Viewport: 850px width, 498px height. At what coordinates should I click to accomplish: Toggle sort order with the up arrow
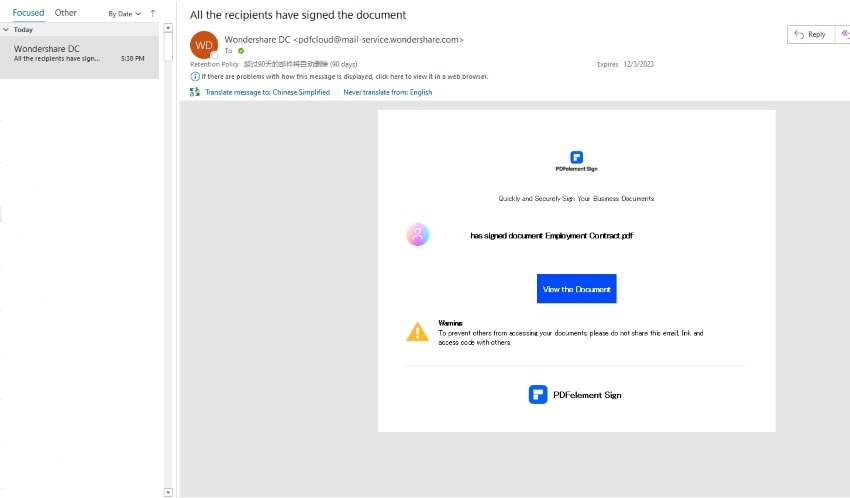point(153,14)
